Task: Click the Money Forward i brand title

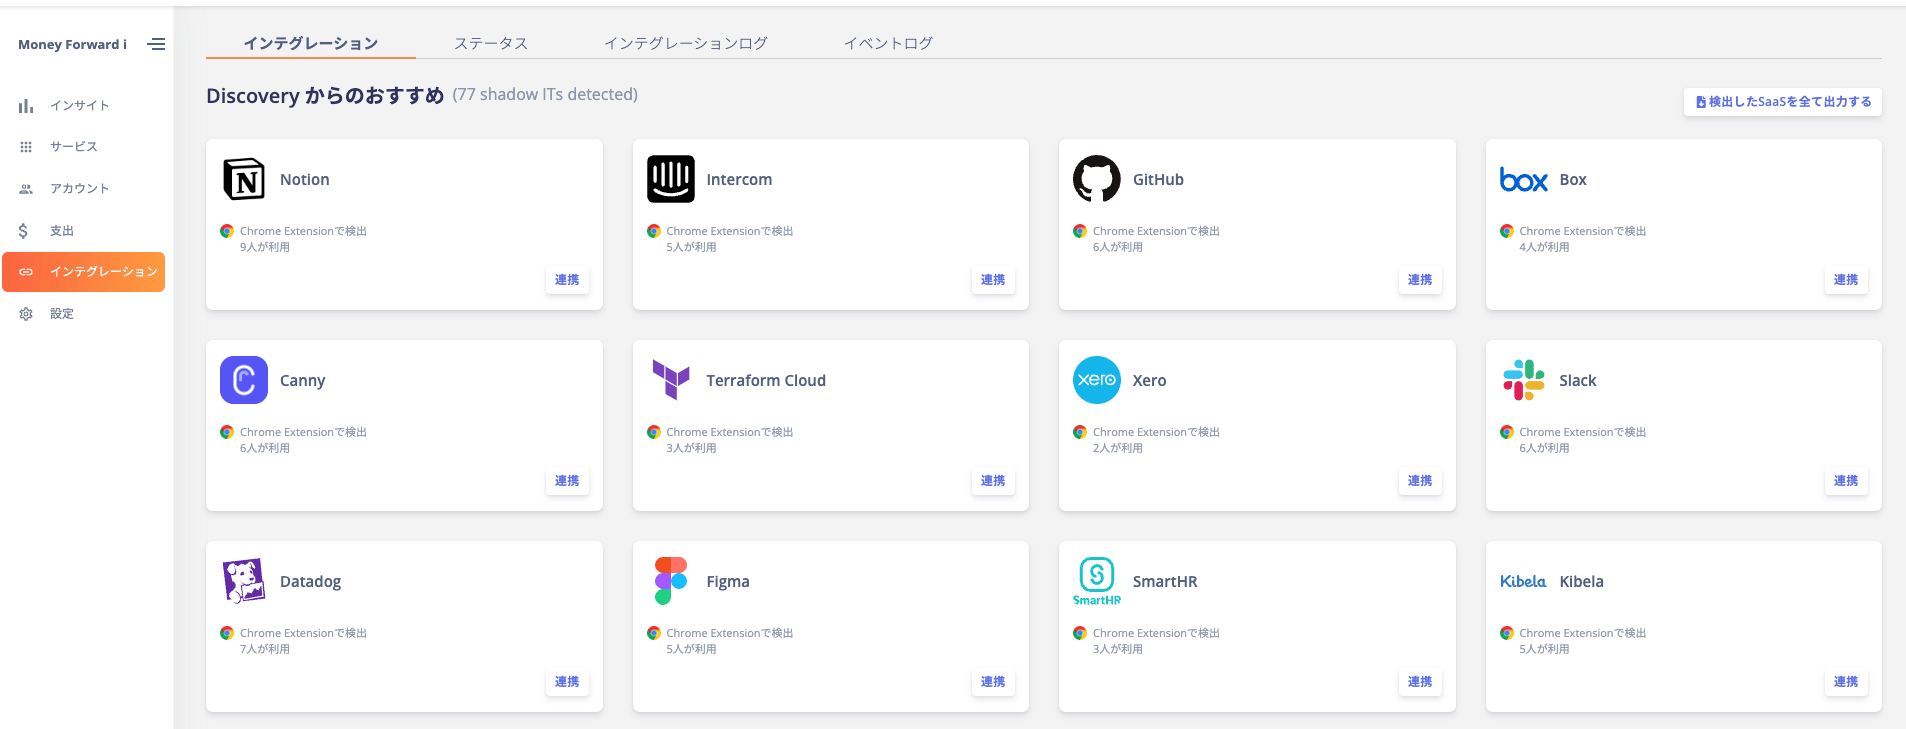Action: 72,44
